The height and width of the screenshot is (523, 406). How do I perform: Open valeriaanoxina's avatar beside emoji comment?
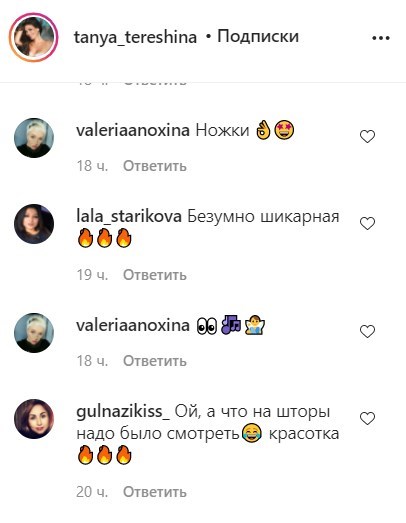pyautogui.click(x=34, y=333)
